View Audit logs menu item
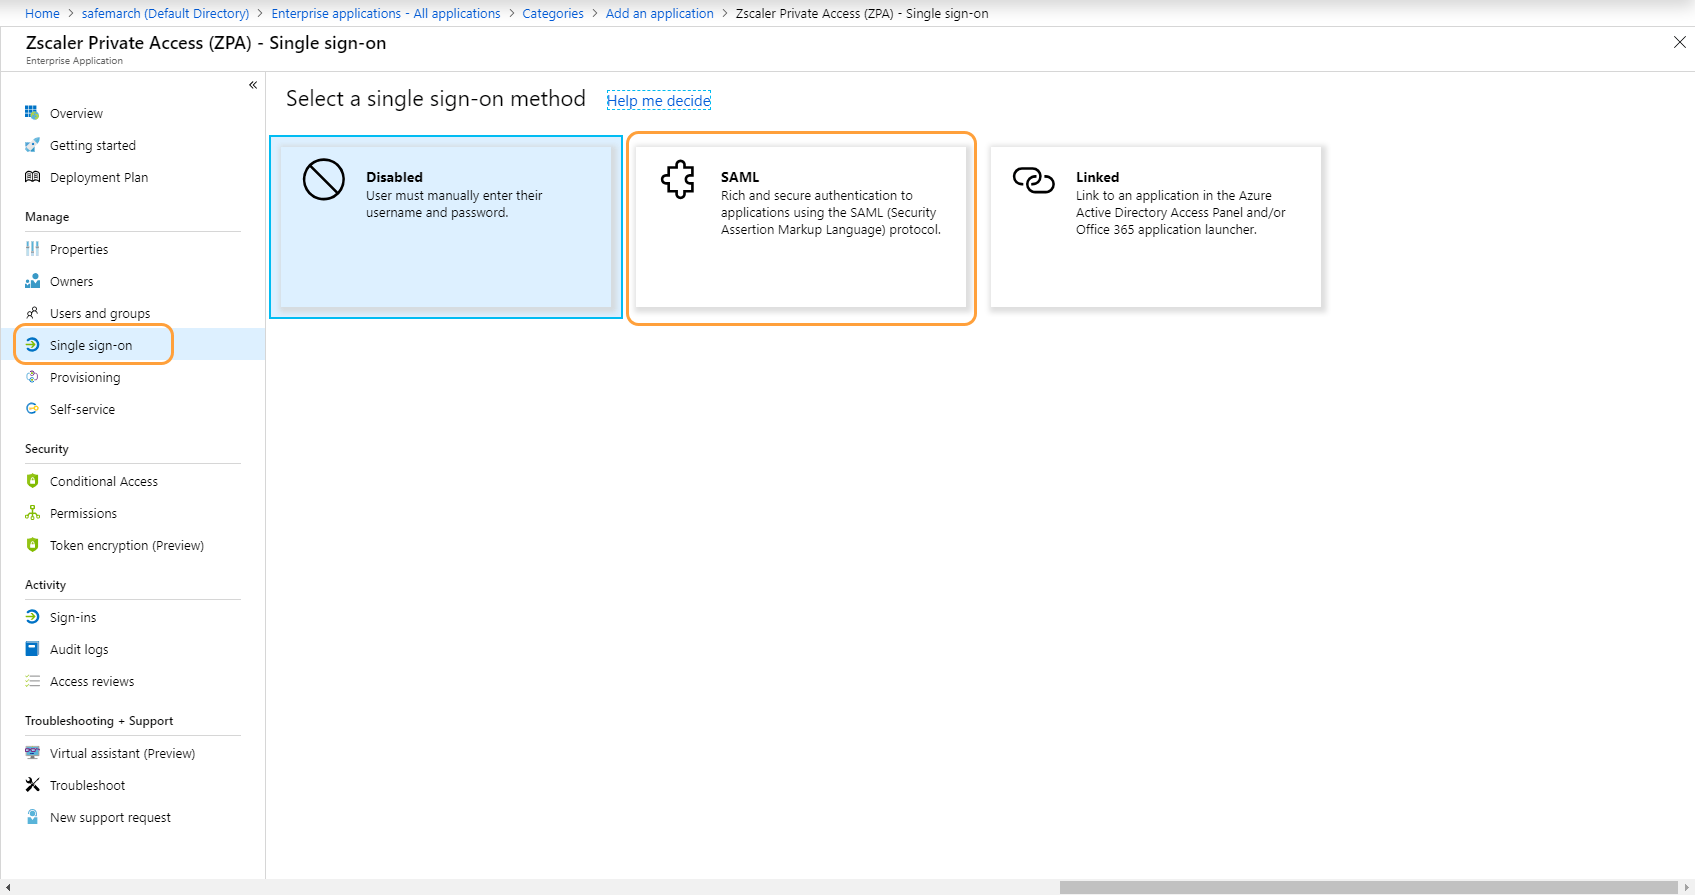The width and height of the screenshot is (1695, 895). point(79,649)
